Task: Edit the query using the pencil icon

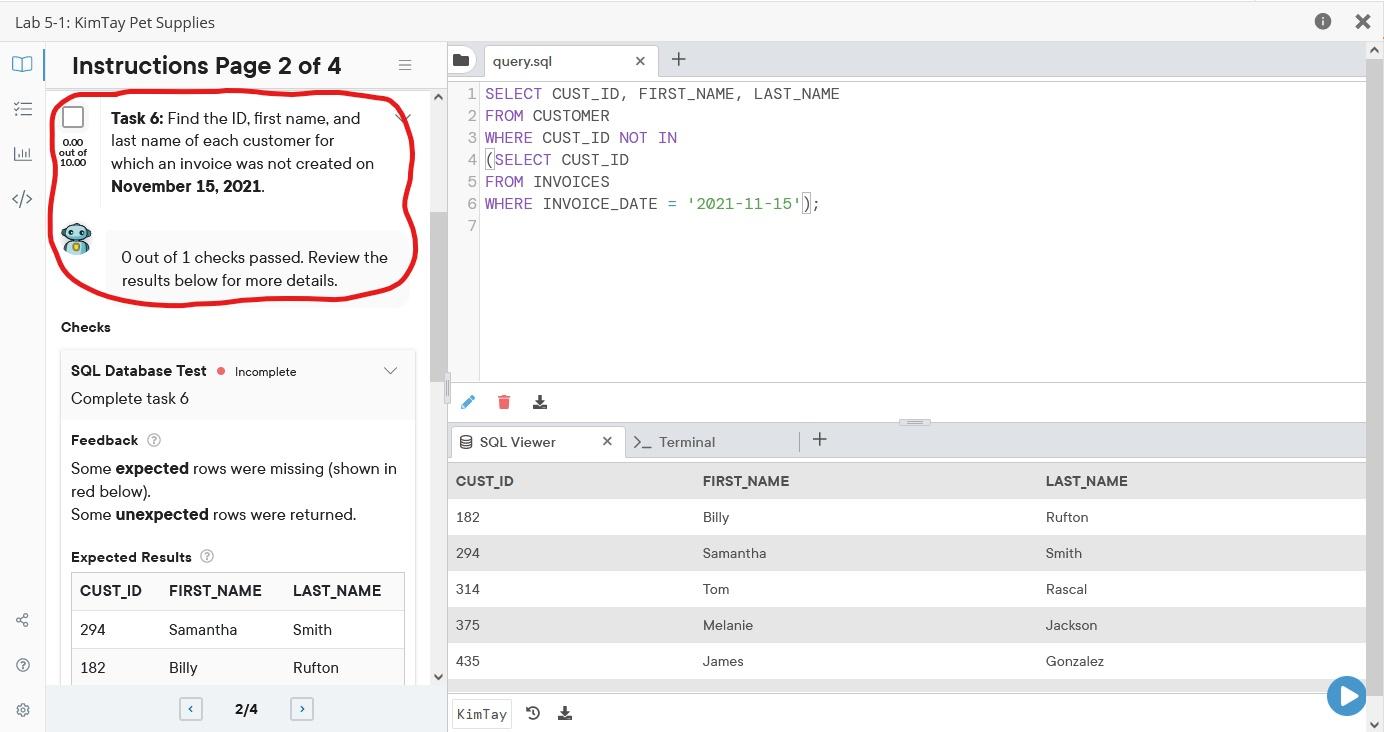Action: pyautogui.click(x=468, y=401)
